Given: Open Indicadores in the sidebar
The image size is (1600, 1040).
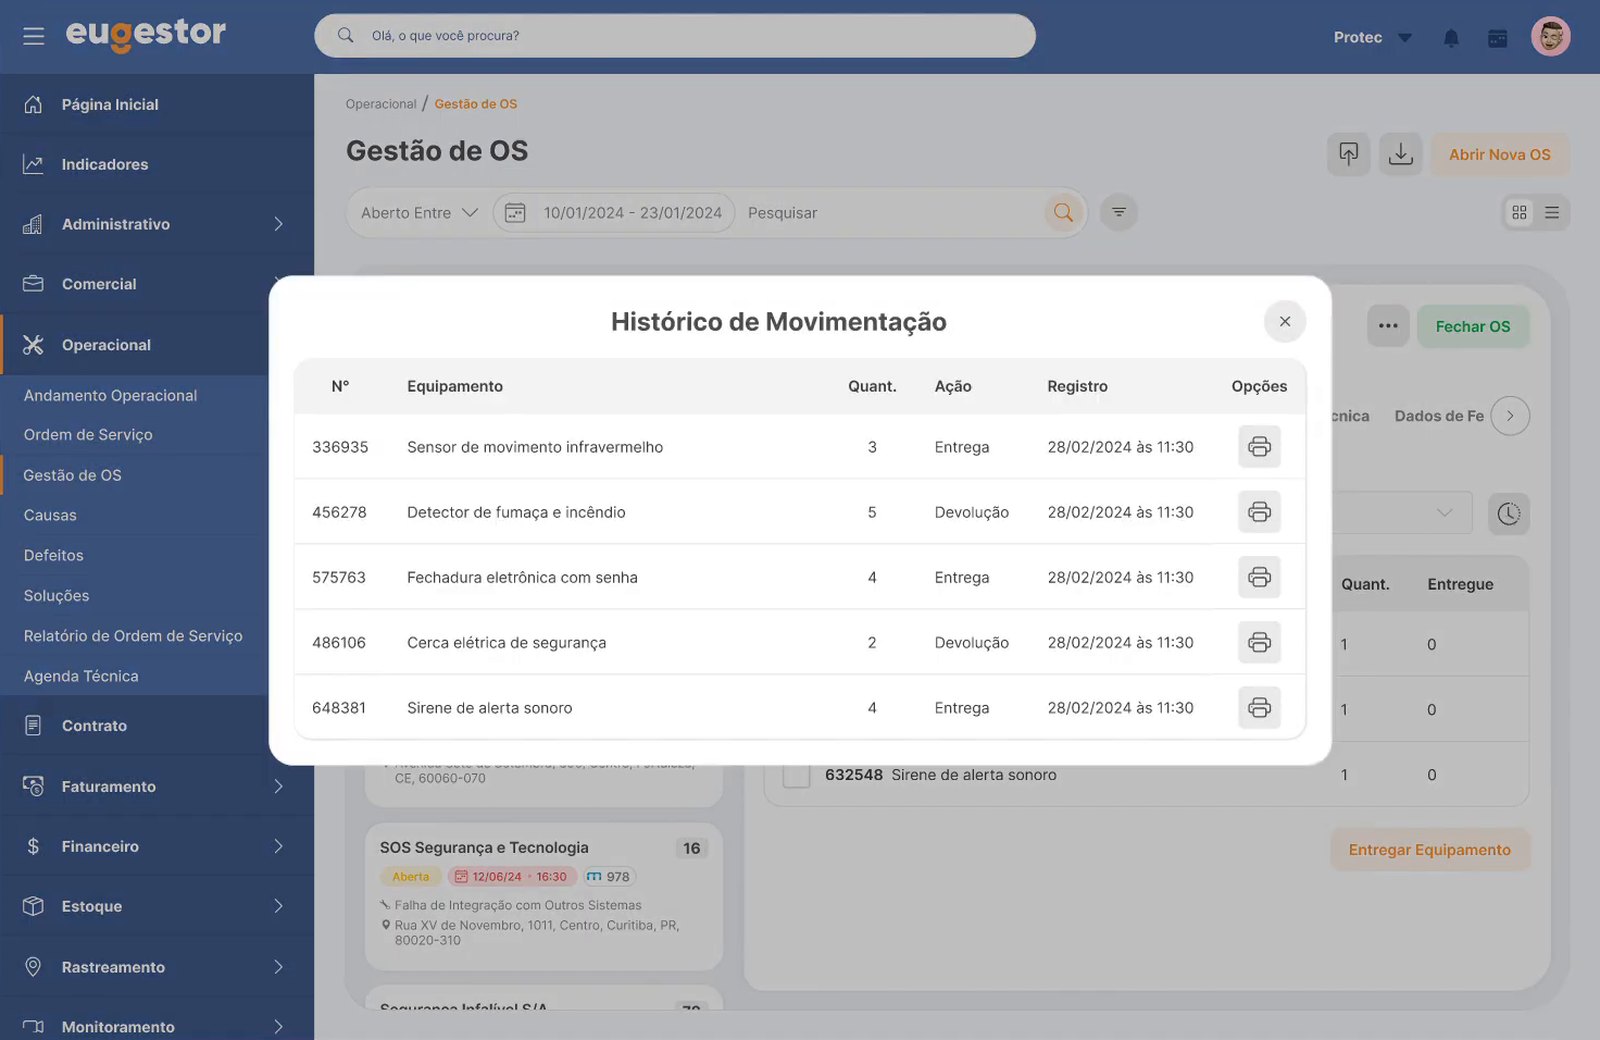Looking at the screenshot, I should (157, 164).
